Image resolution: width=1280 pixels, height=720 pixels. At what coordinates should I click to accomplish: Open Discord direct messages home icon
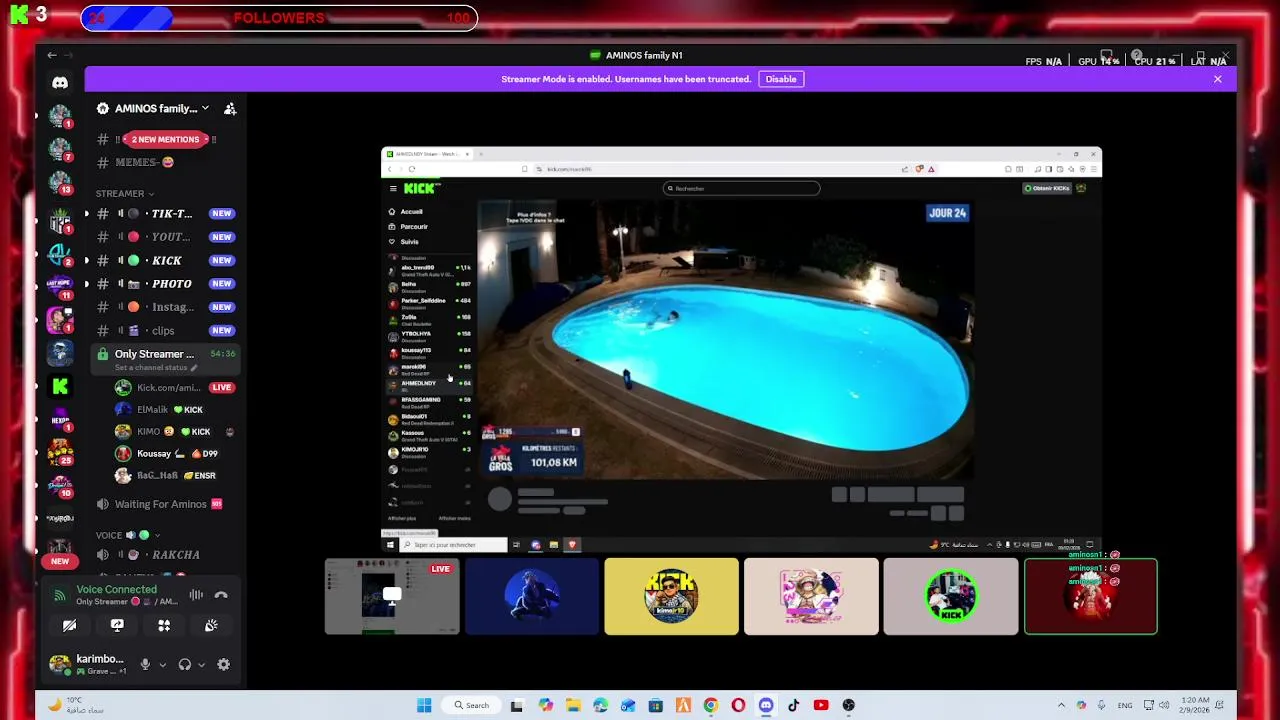[x=60, y=83]
